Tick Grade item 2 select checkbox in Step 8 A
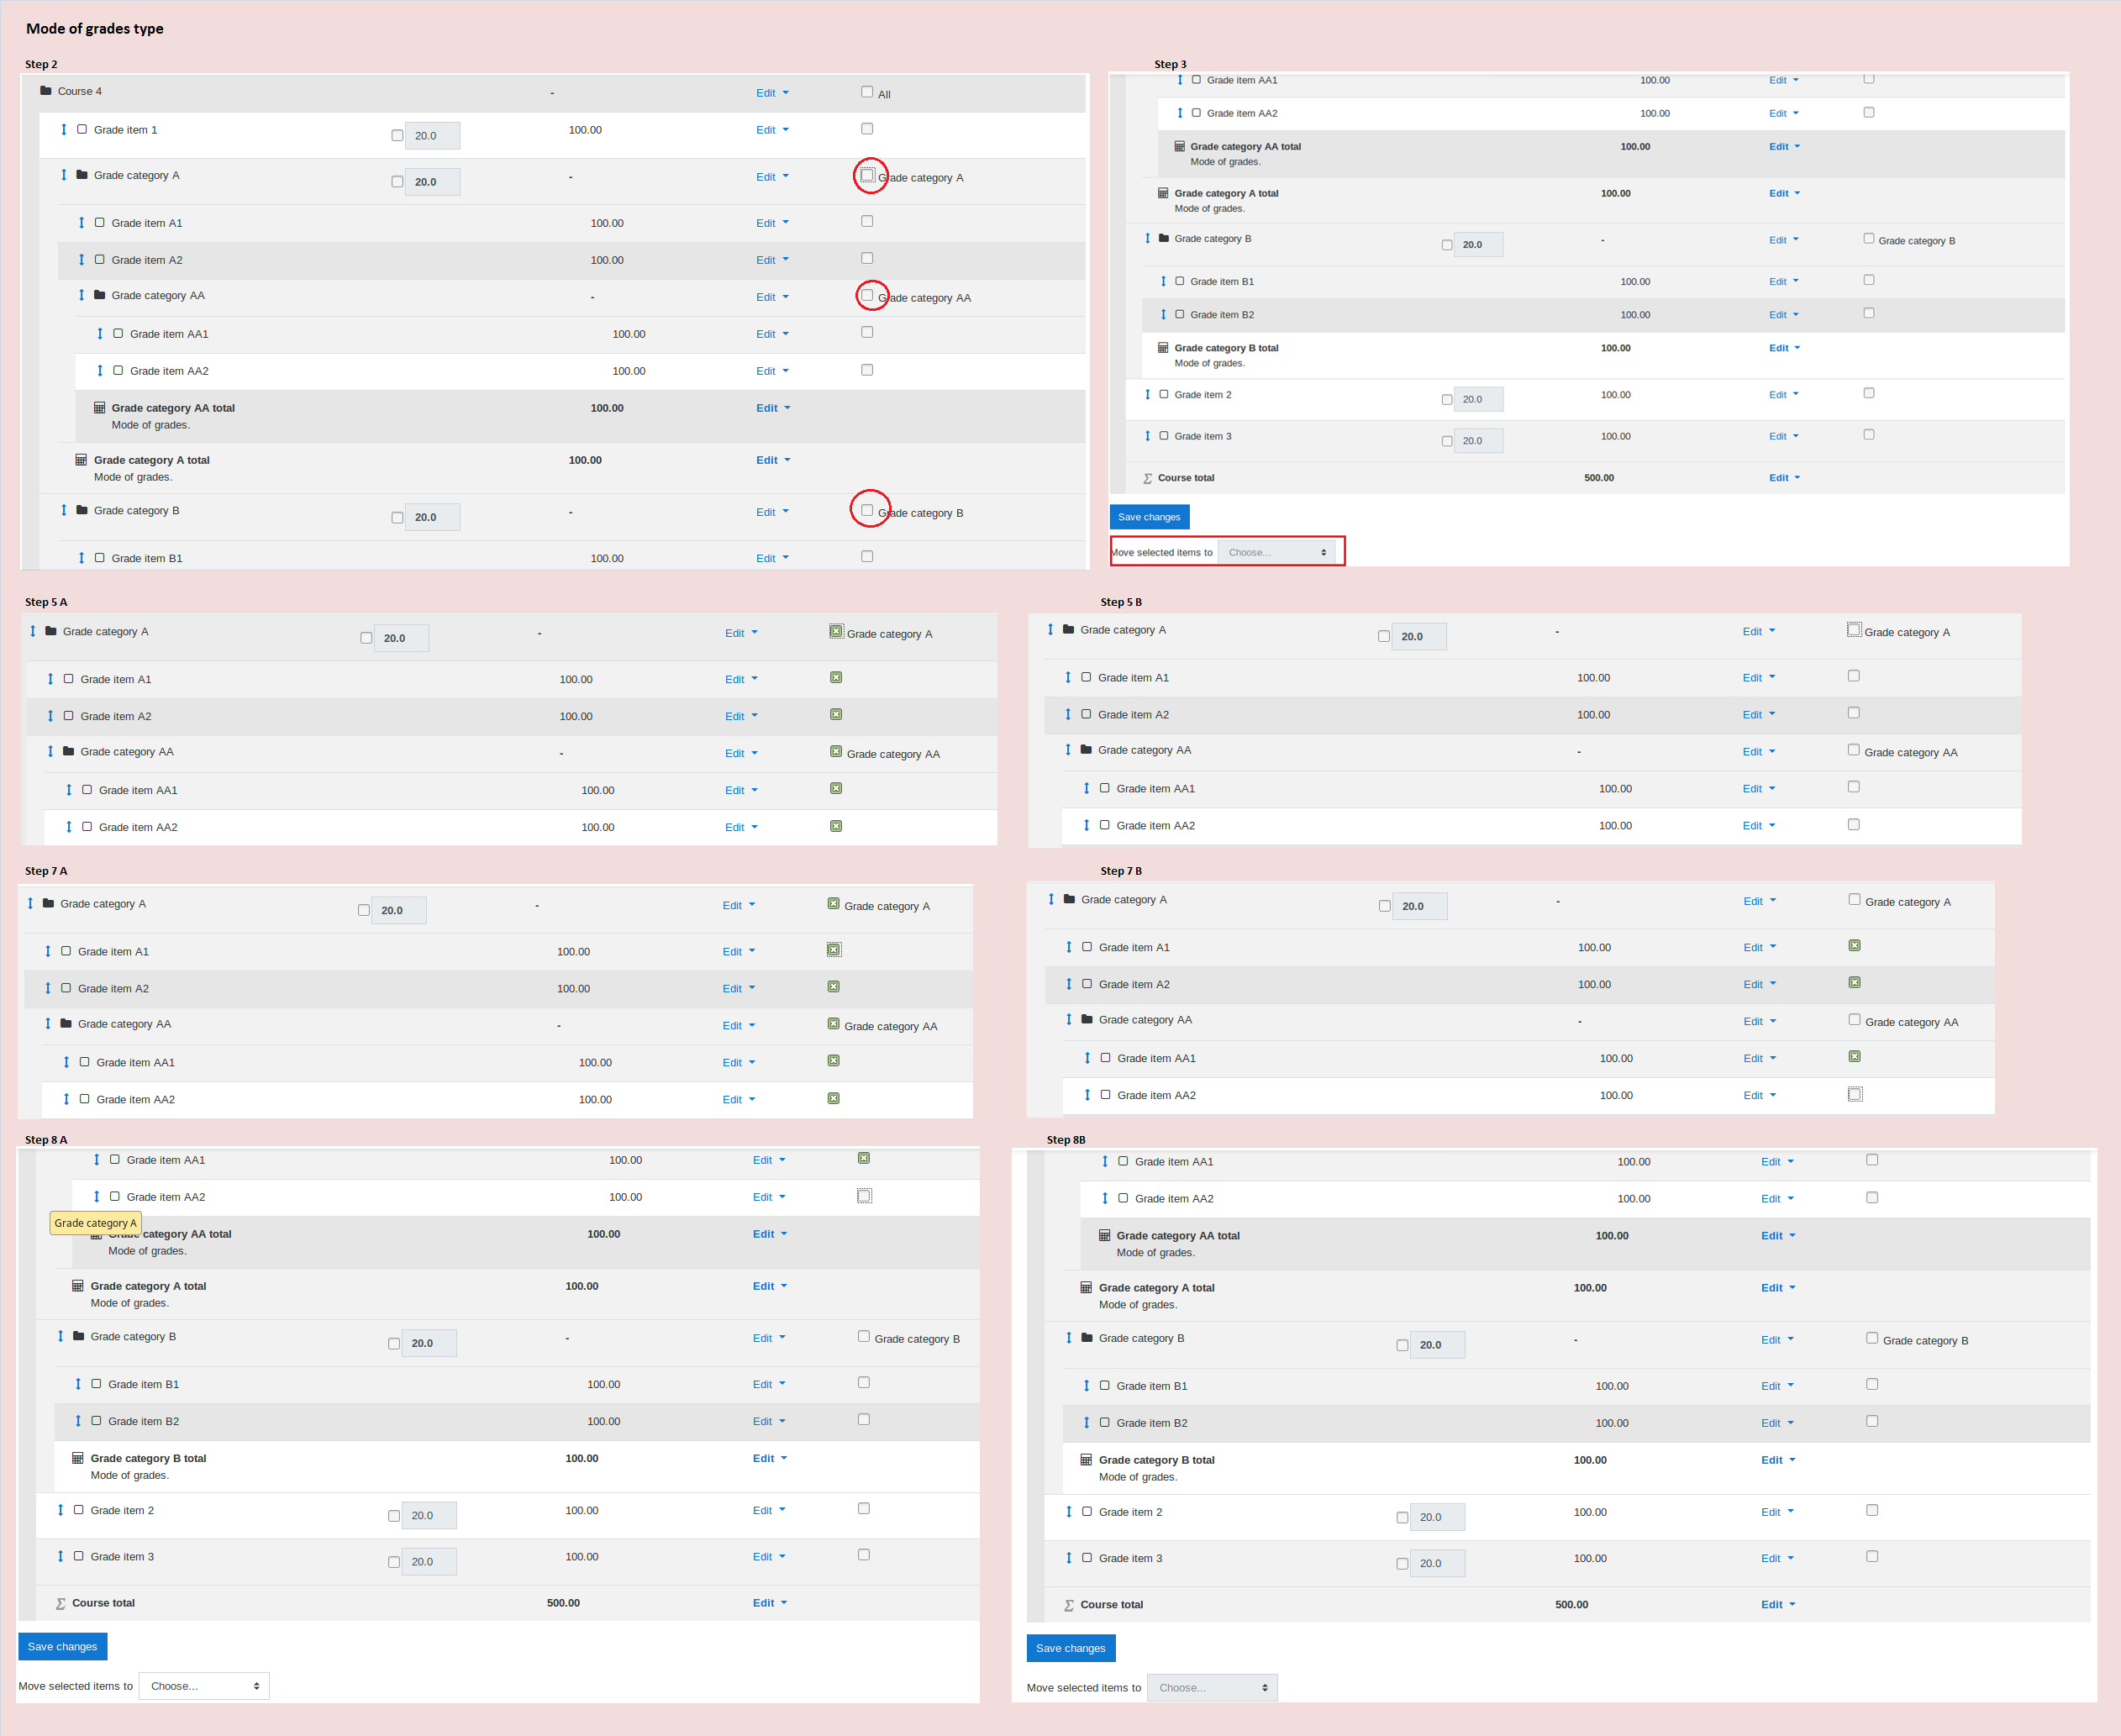Viewport: 2121px width, 1736px height. pos(864,1508)
